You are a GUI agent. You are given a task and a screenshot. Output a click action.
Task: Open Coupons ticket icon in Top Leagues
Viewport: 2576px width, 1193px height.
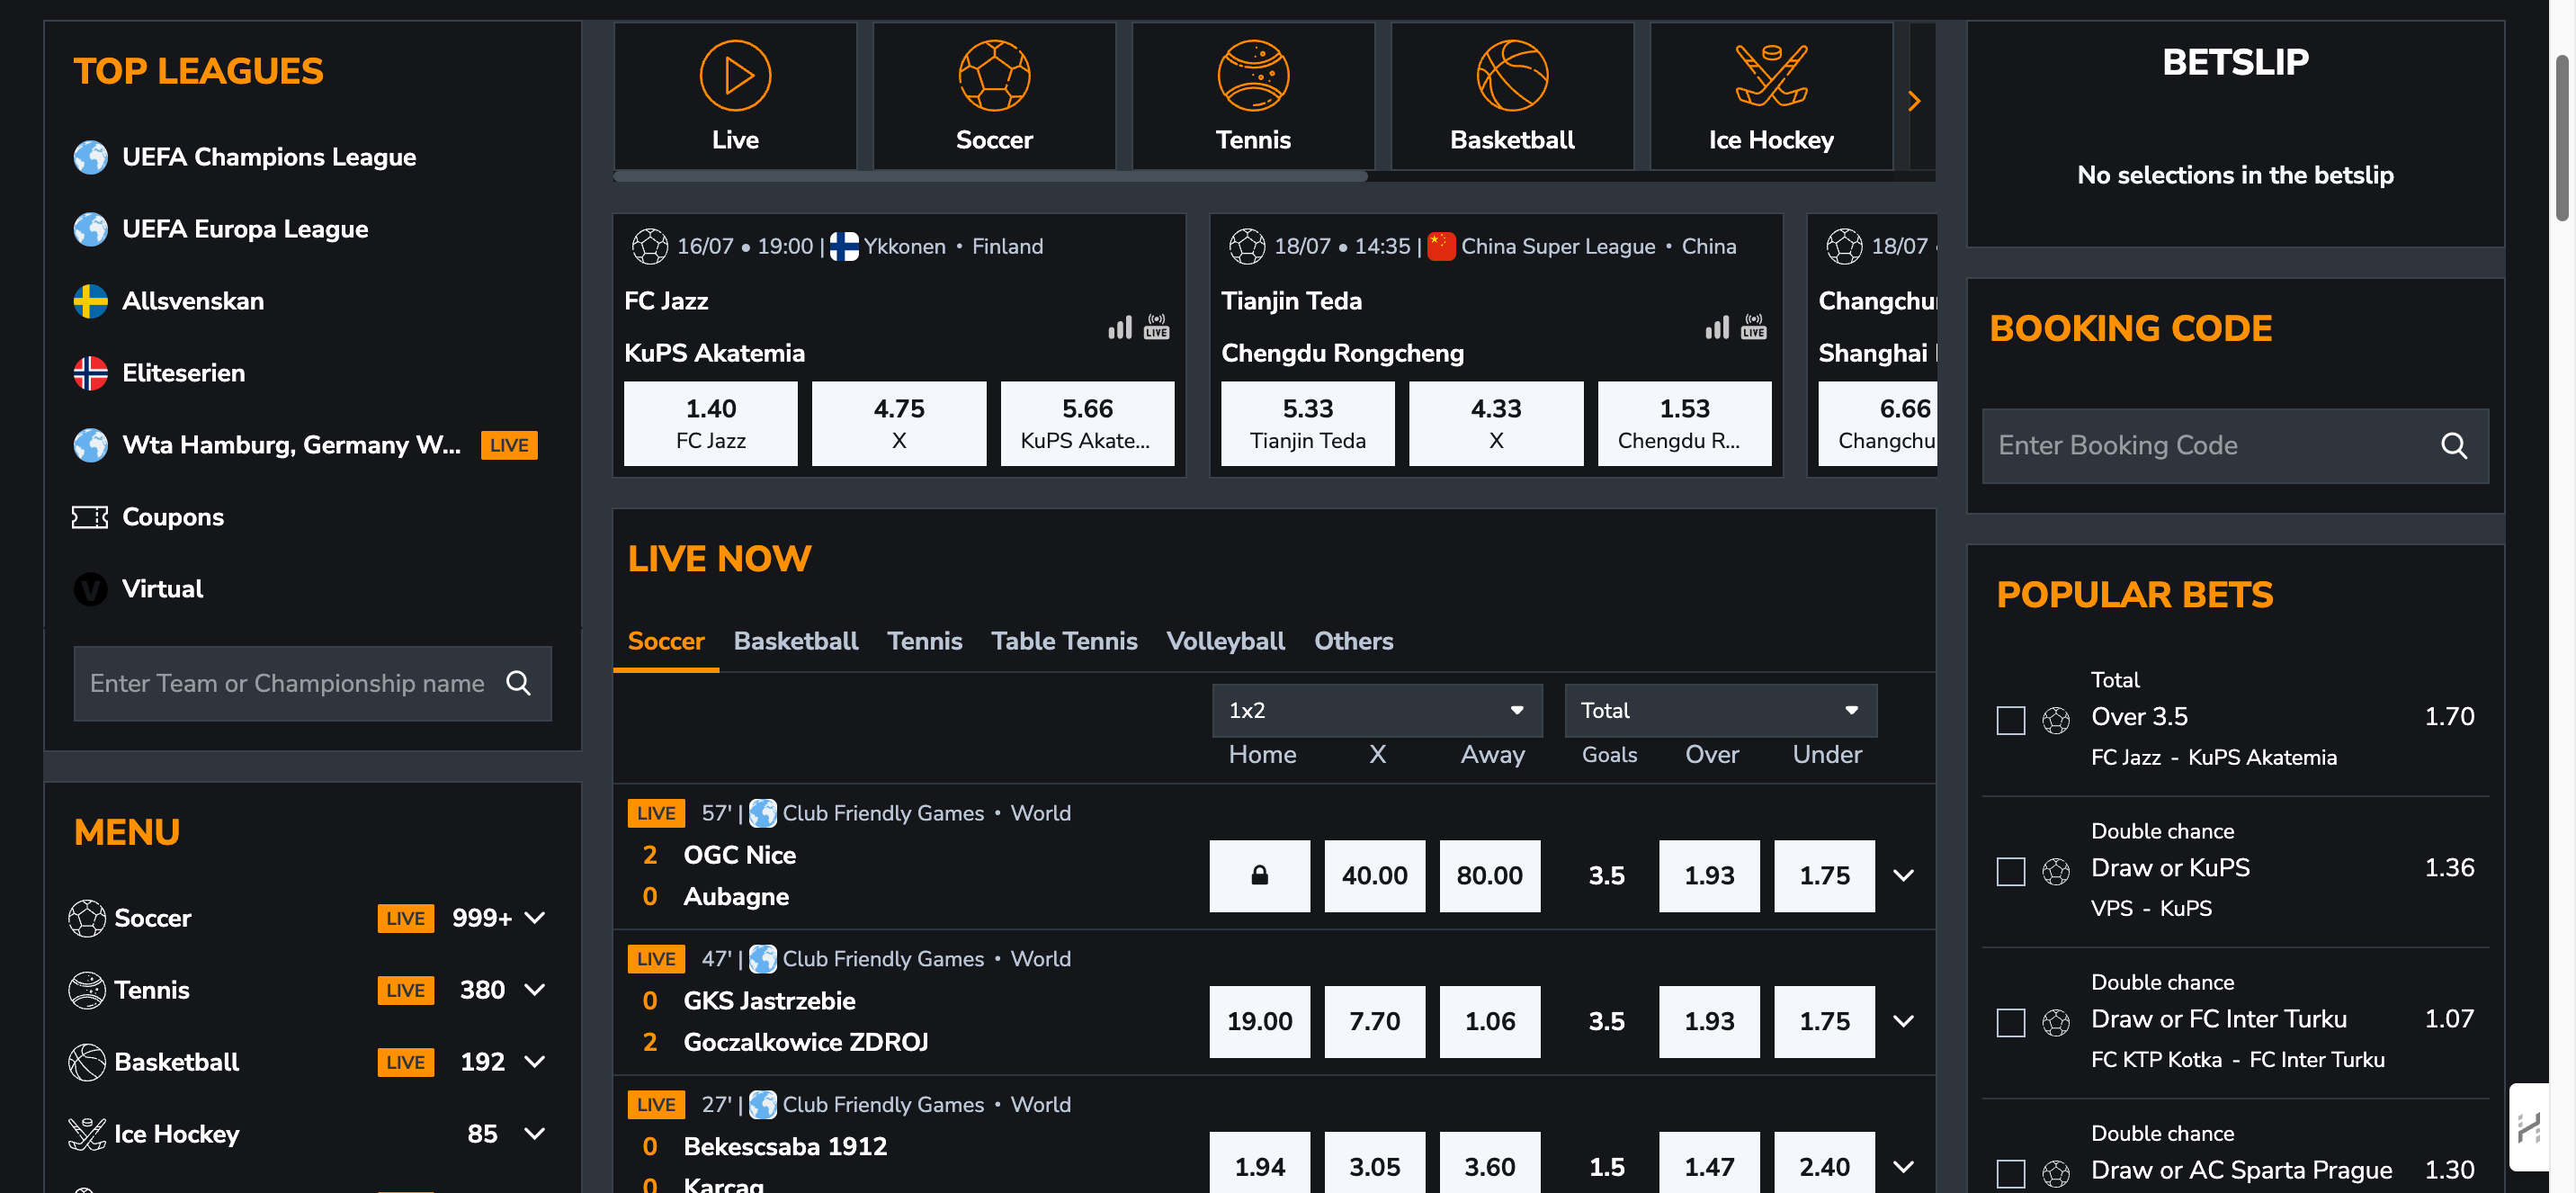pos(90,517)
